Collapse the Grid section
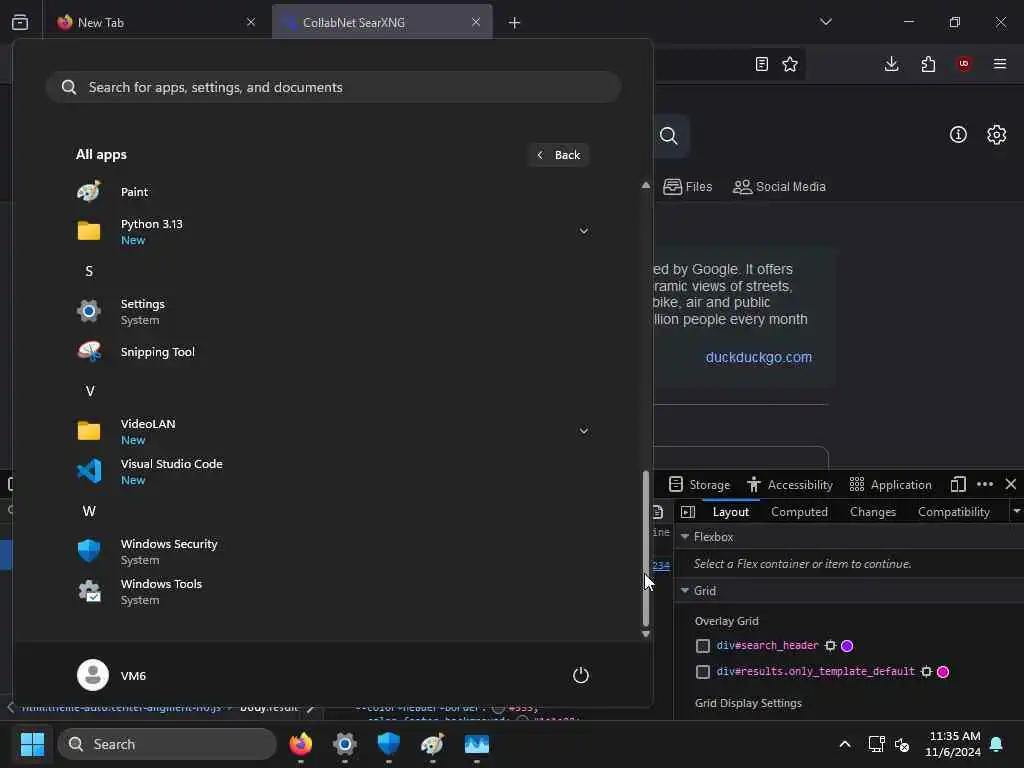Image resolution: width=1024 pixels, height=768 pixels. pyautogui.click(x=685, y=590)
